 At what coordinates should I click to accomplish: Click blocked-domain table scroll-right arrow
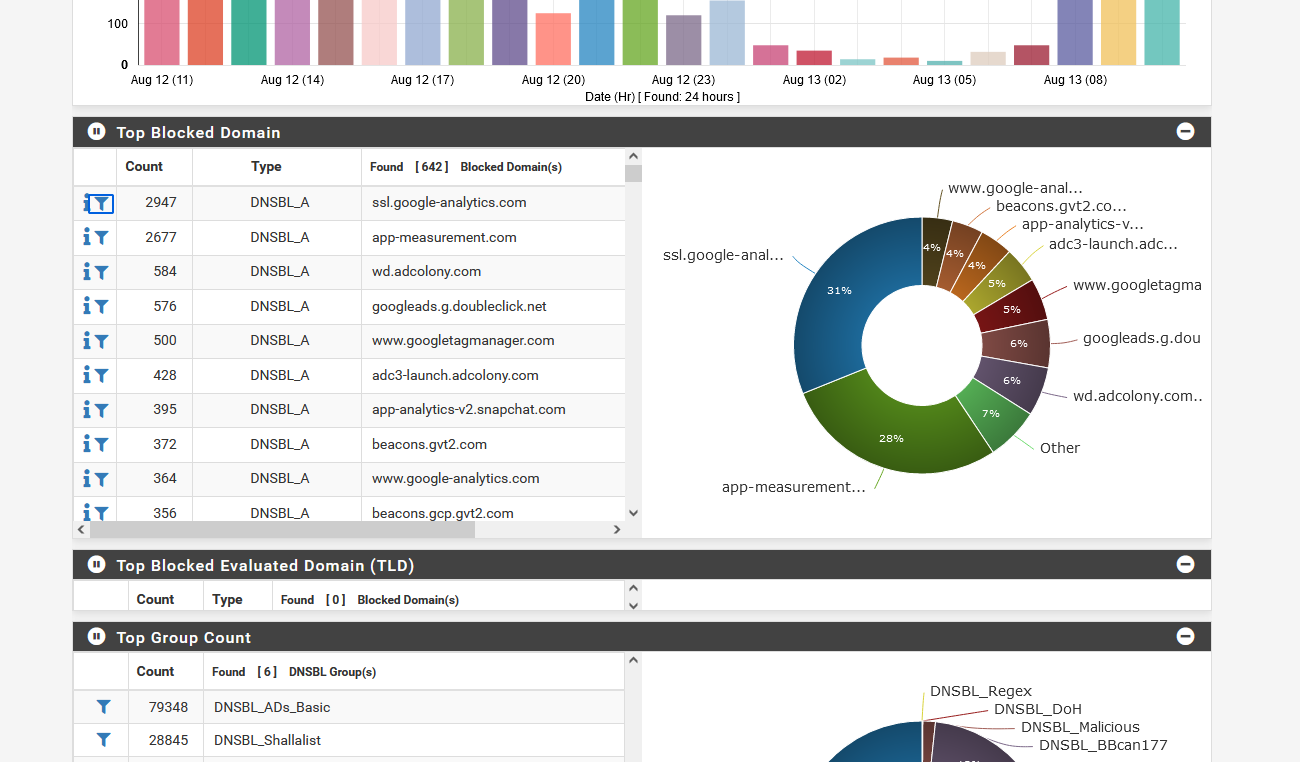click(x=617, y=529)
